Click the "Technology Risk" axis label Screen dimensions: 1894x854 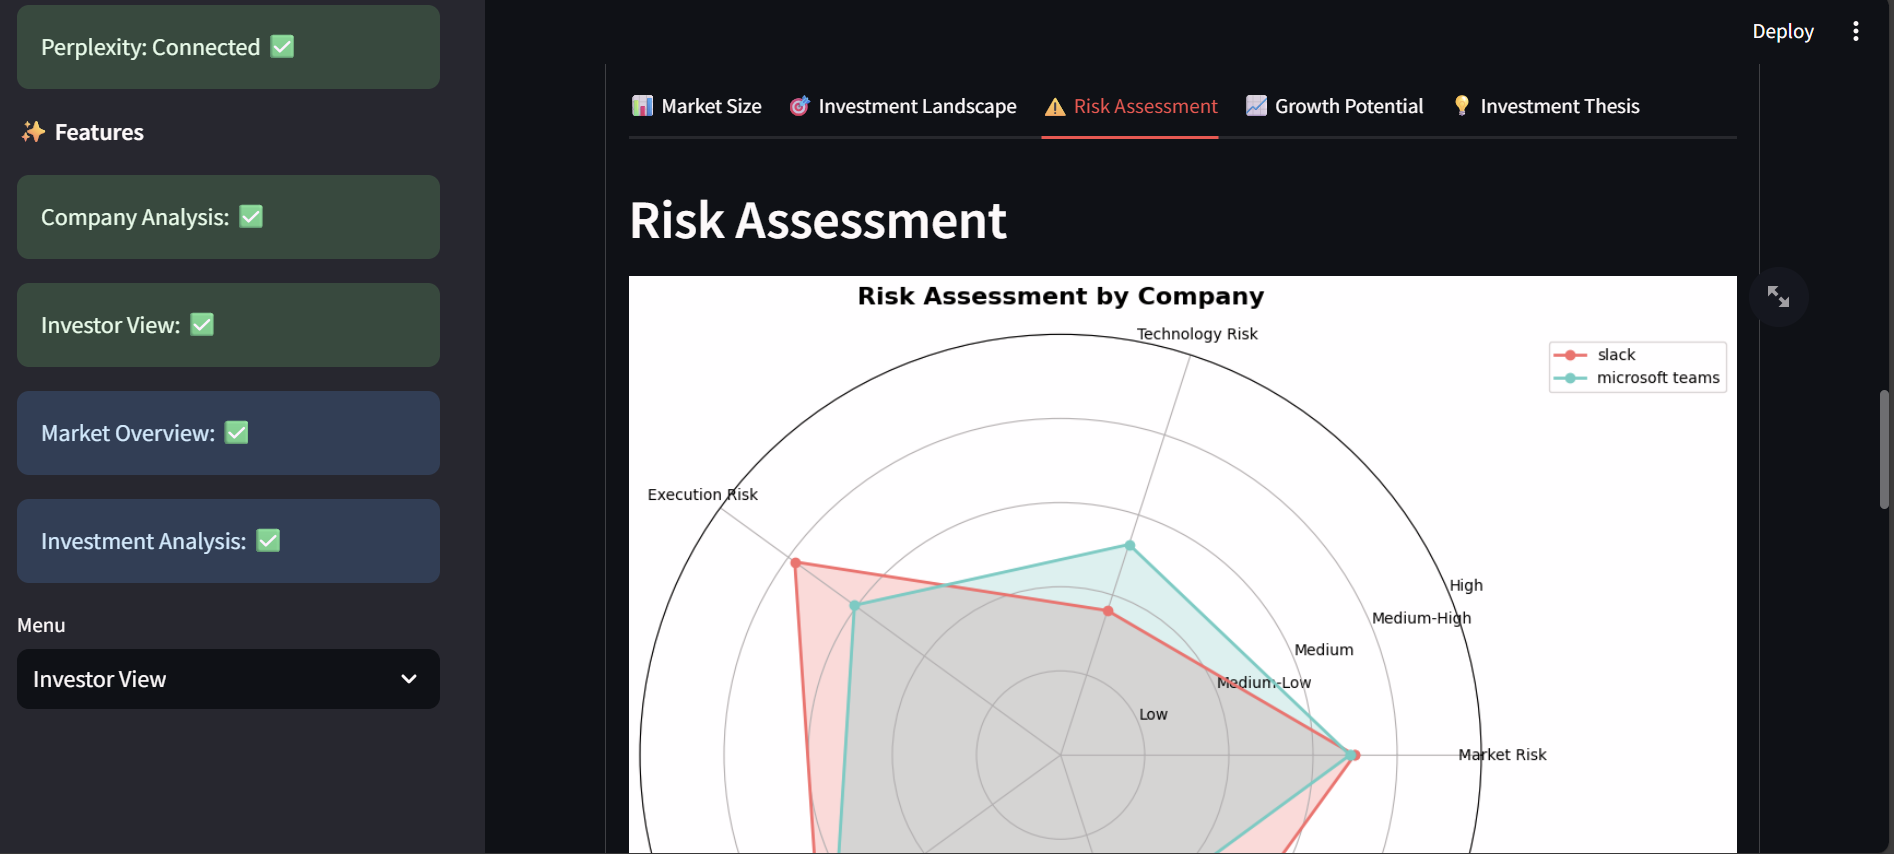1197,334
